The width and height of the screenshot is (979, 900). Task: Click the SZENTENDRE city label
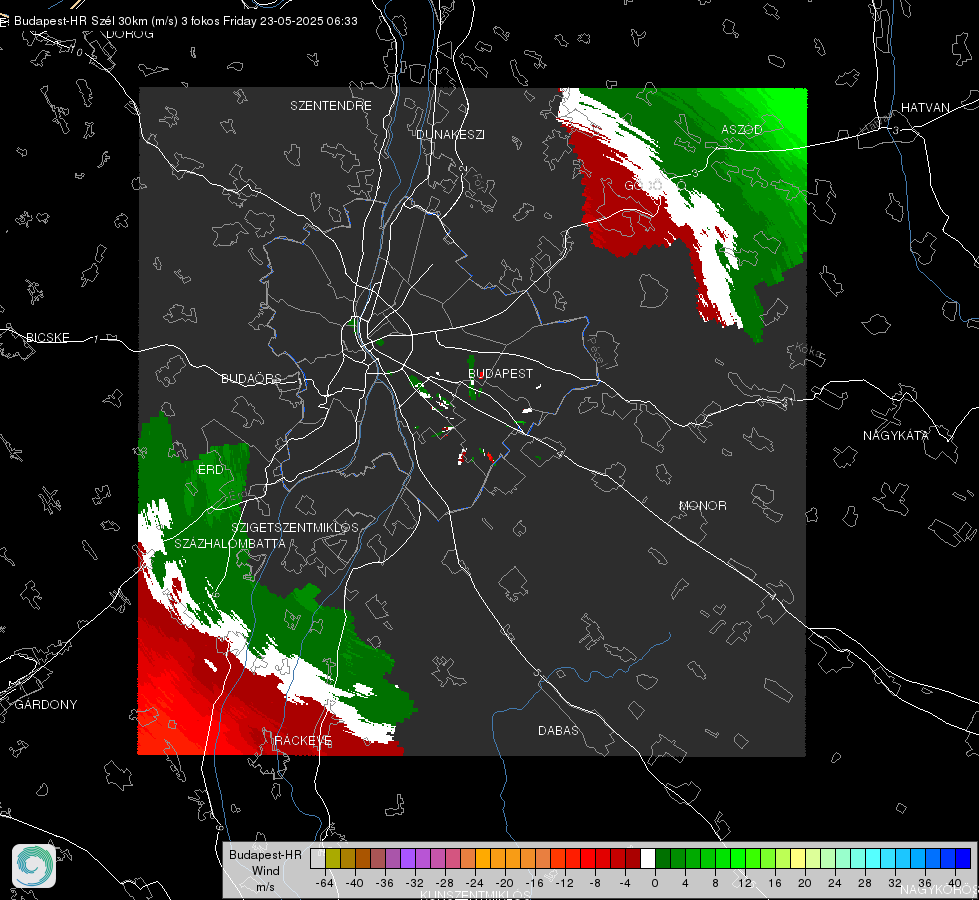(x=331, y=106)
